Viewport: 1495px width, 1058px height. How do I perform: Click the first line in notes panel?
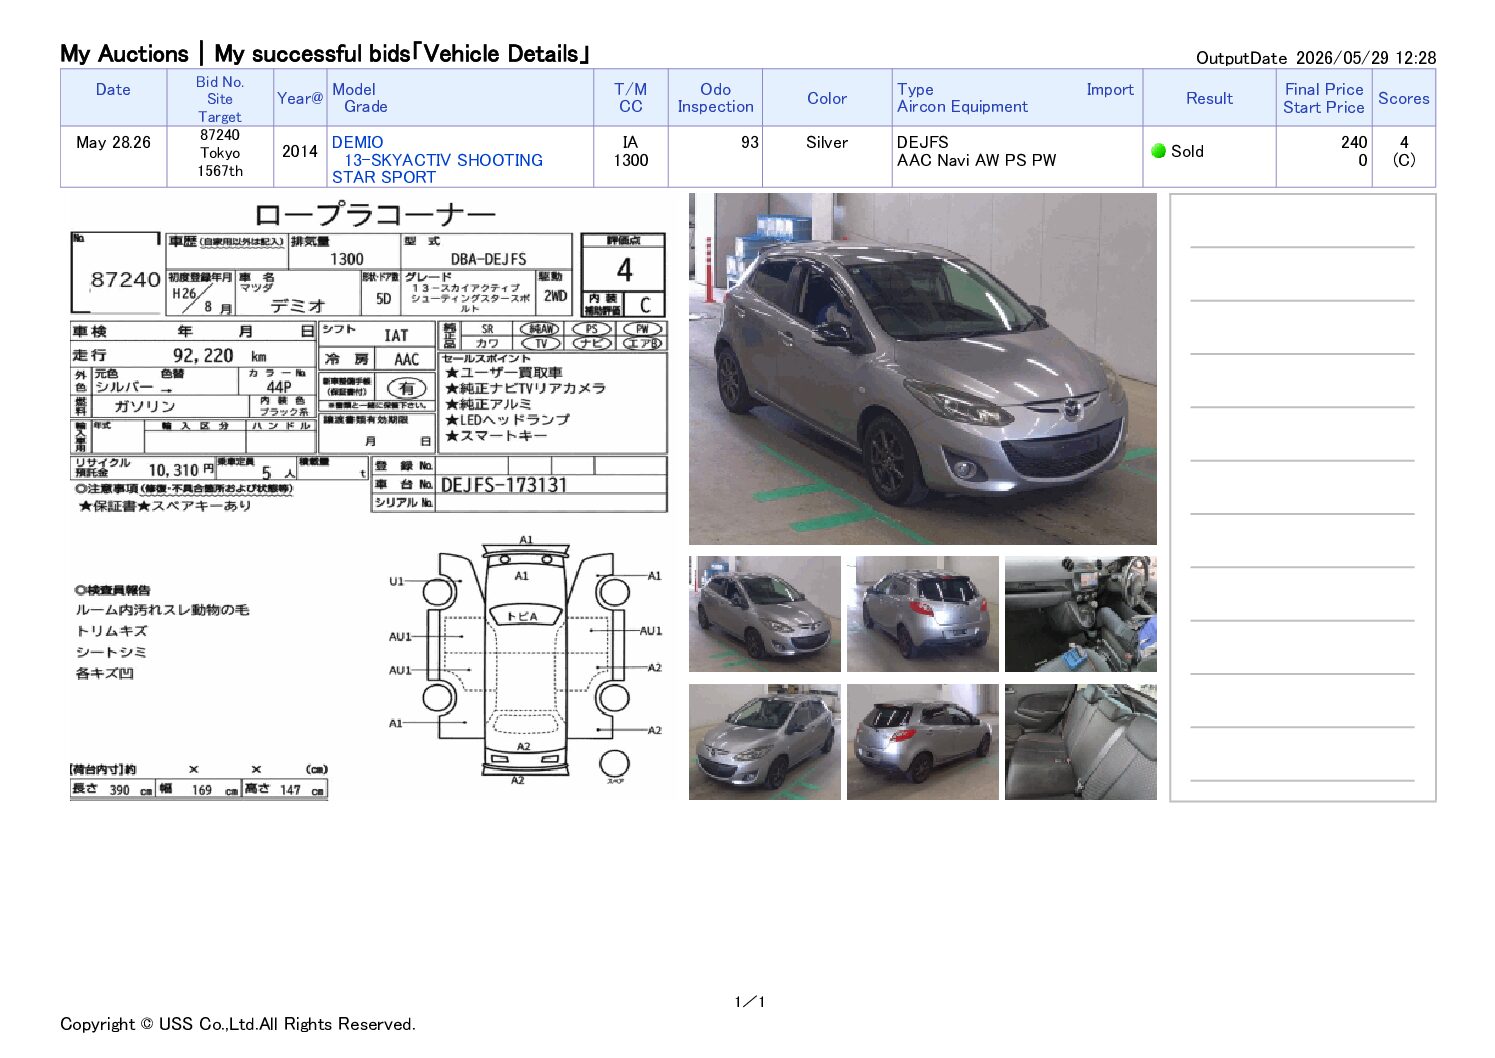click(1302, 246)
